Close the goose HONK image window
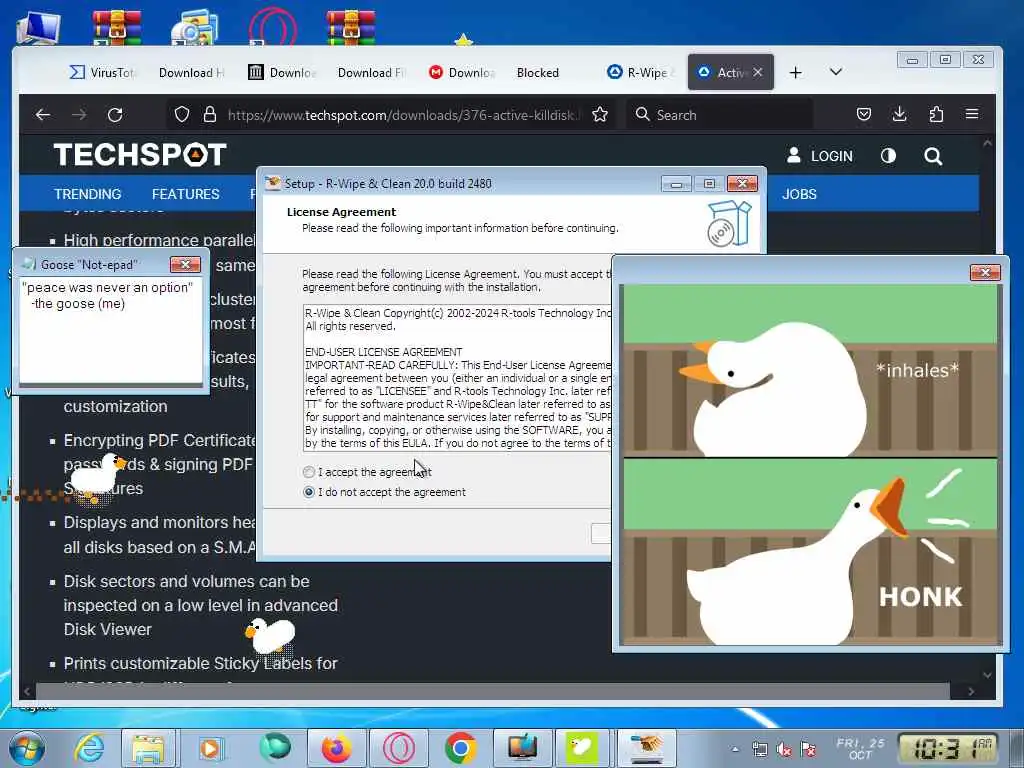Image resolution: width=1024 pixels, height=768 pixels. click(985, 272)
